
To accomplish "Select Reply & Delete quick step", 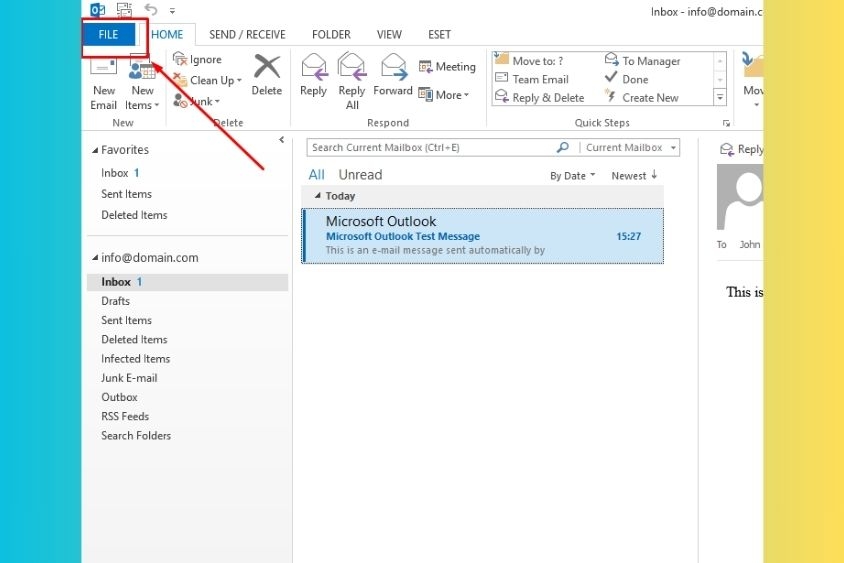I will (539, 97).
